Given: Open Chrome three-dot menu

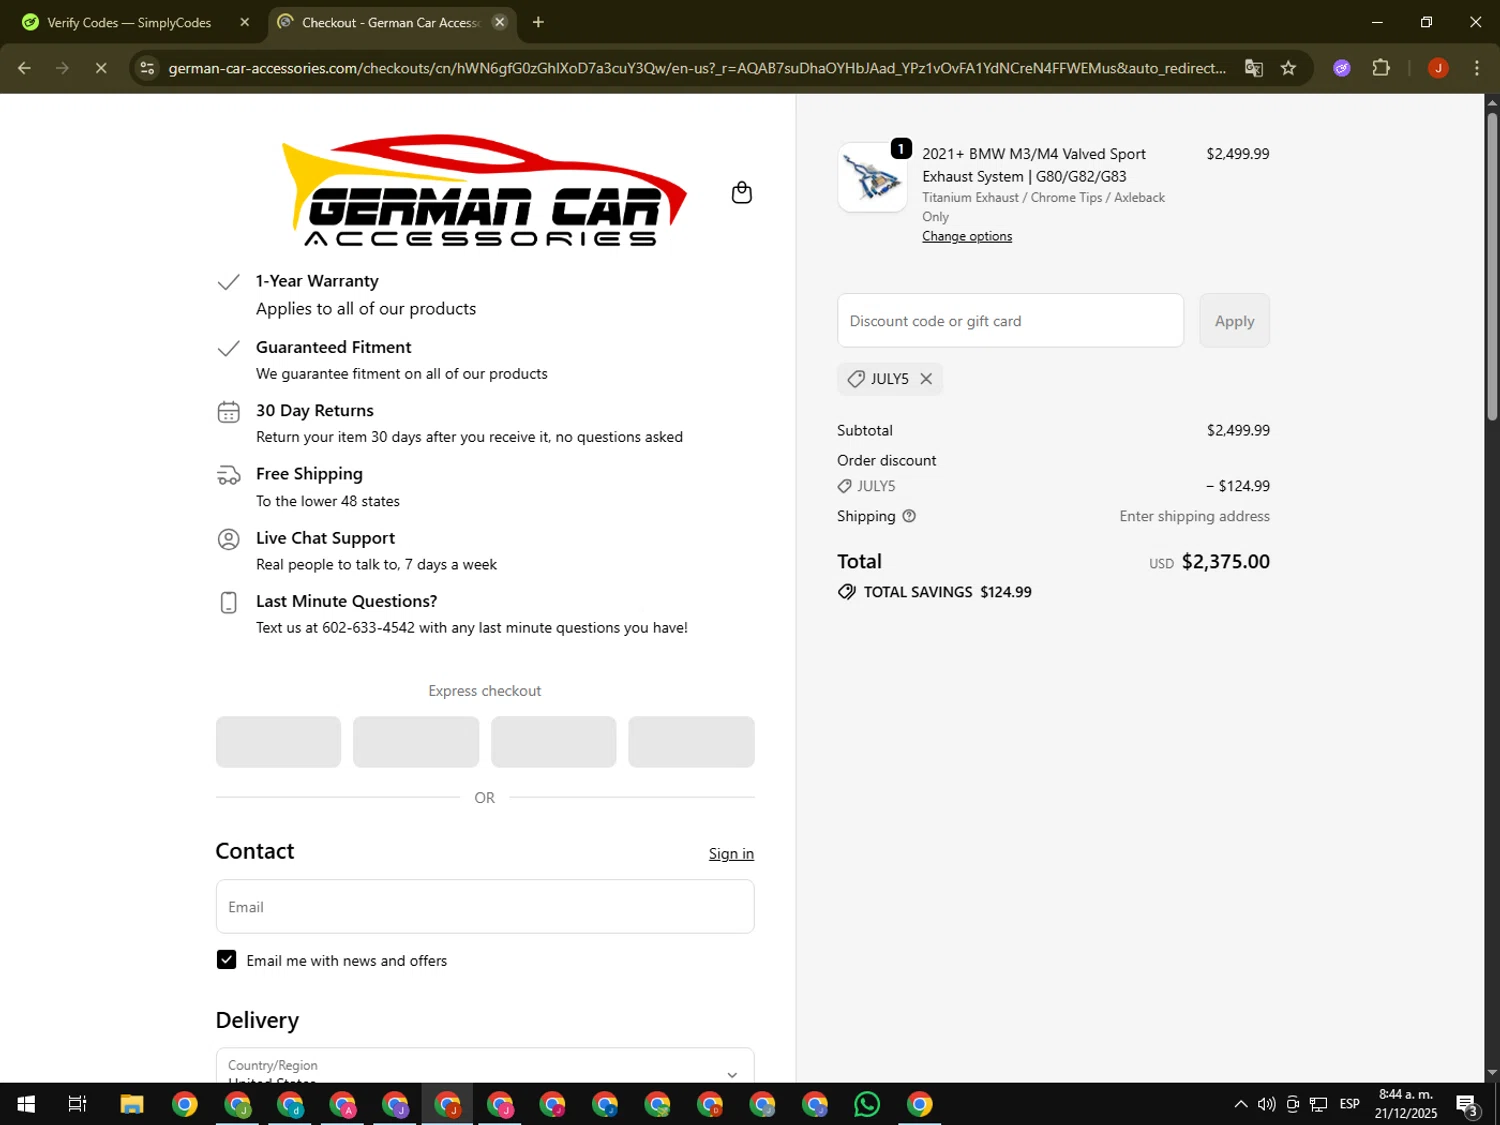Looking at the screenshot, I should [x=1477, y=68].
